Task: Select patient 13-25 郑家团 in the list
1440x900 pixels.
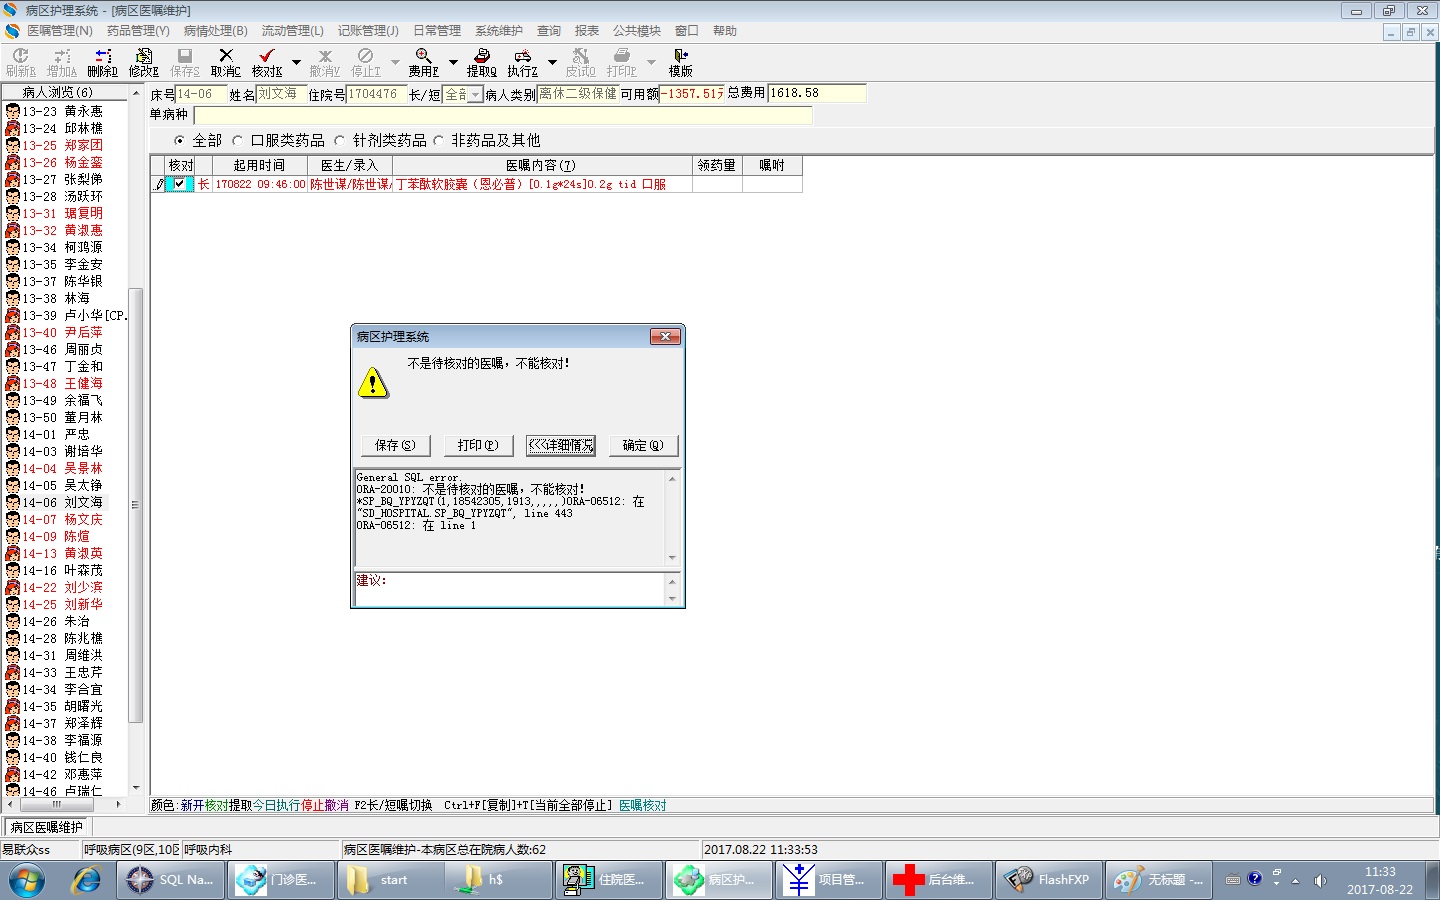Action: pyautogui.click(x=62, y=145)
